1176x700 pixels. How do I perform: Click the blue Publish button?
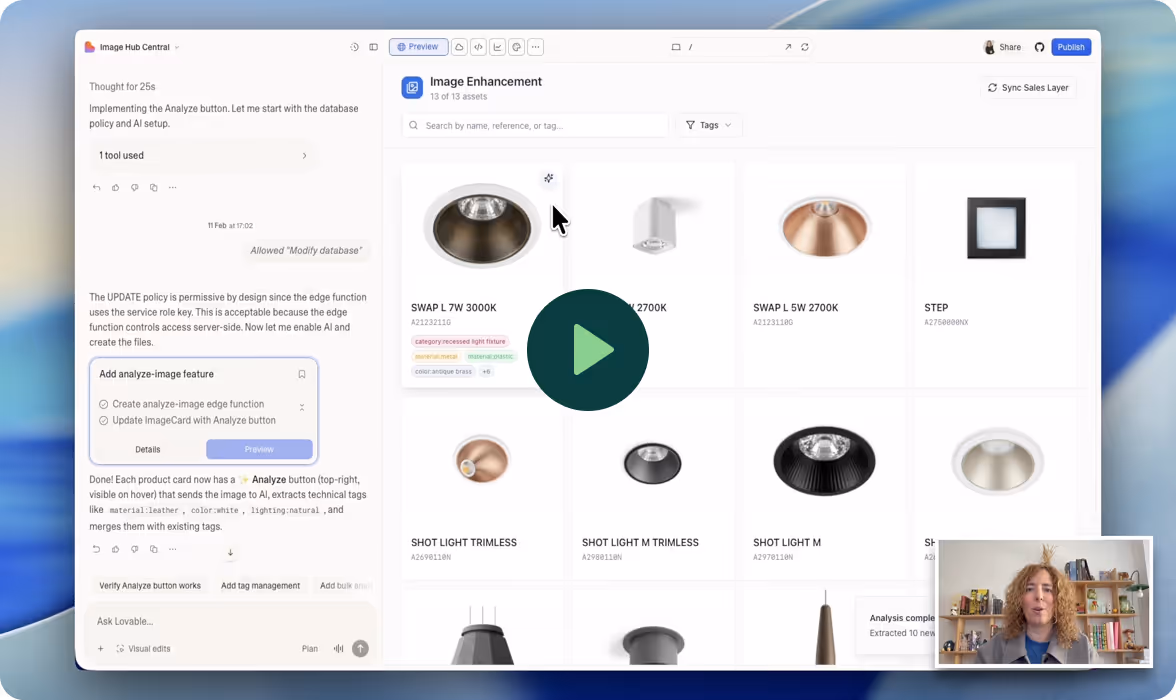coord(1071,47)
